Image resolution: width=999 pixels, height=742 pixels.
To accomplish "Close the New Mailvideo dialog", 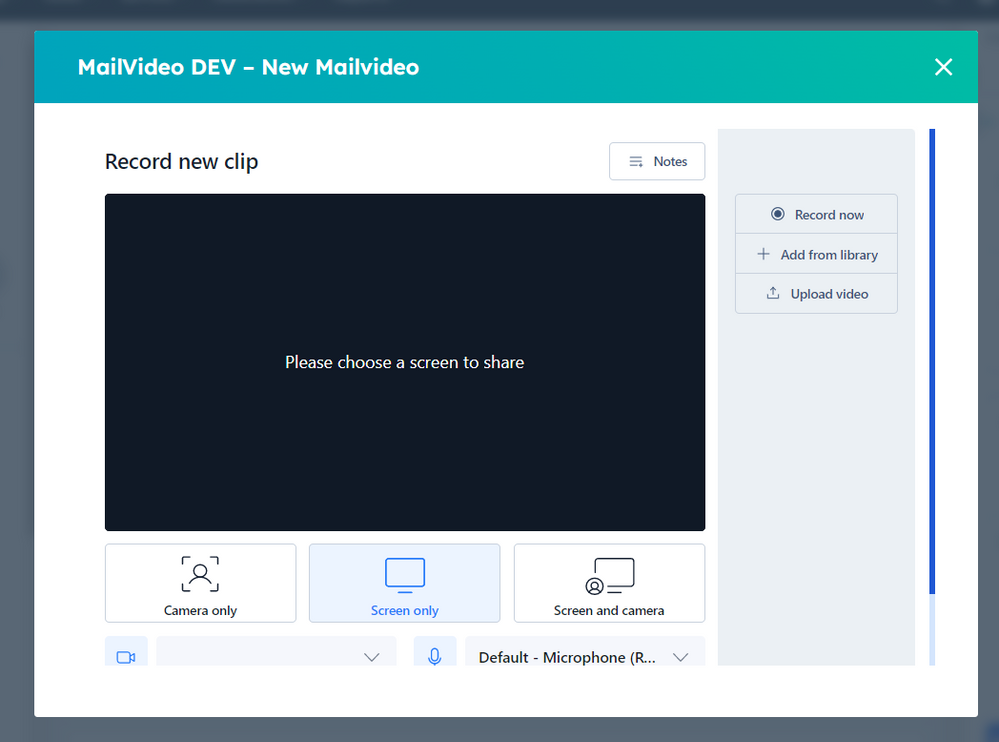I will pyautogui.click(x=943, y=67).
